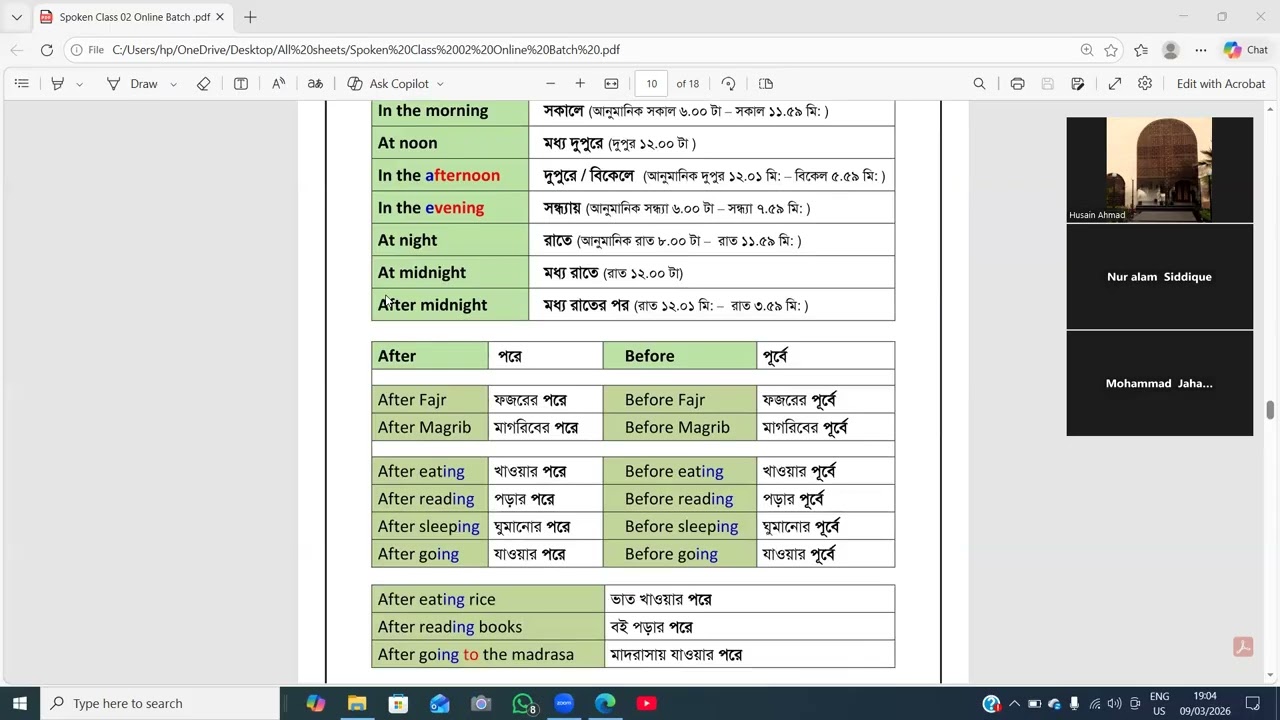Activate the Draw tool
The height and width of the screenshot is (720, 1280).
132,84
